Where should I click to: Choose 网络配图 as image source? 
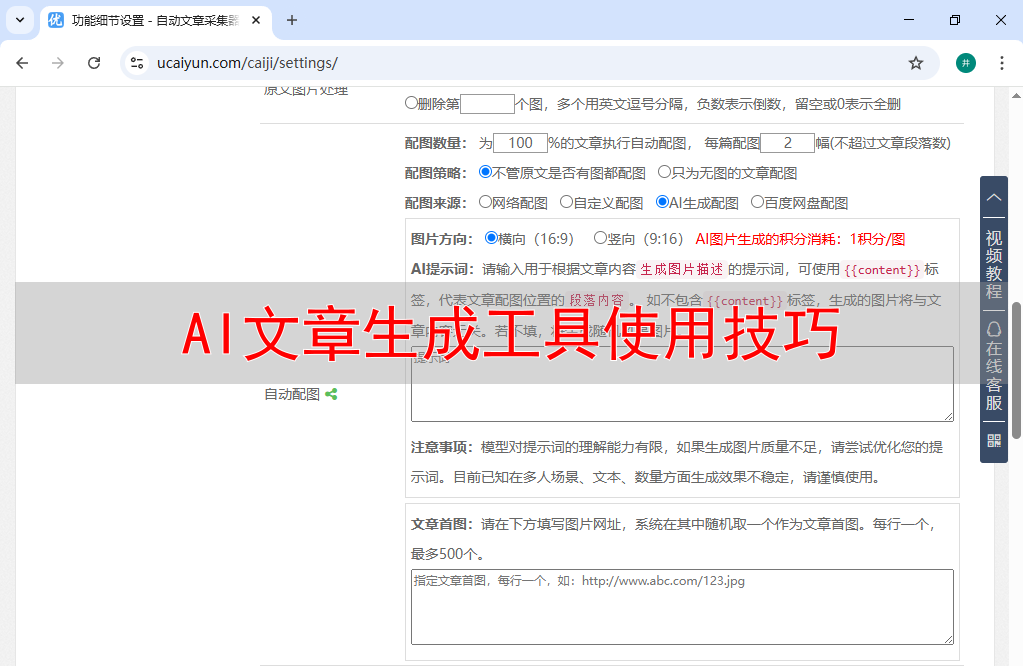point(485,202)
